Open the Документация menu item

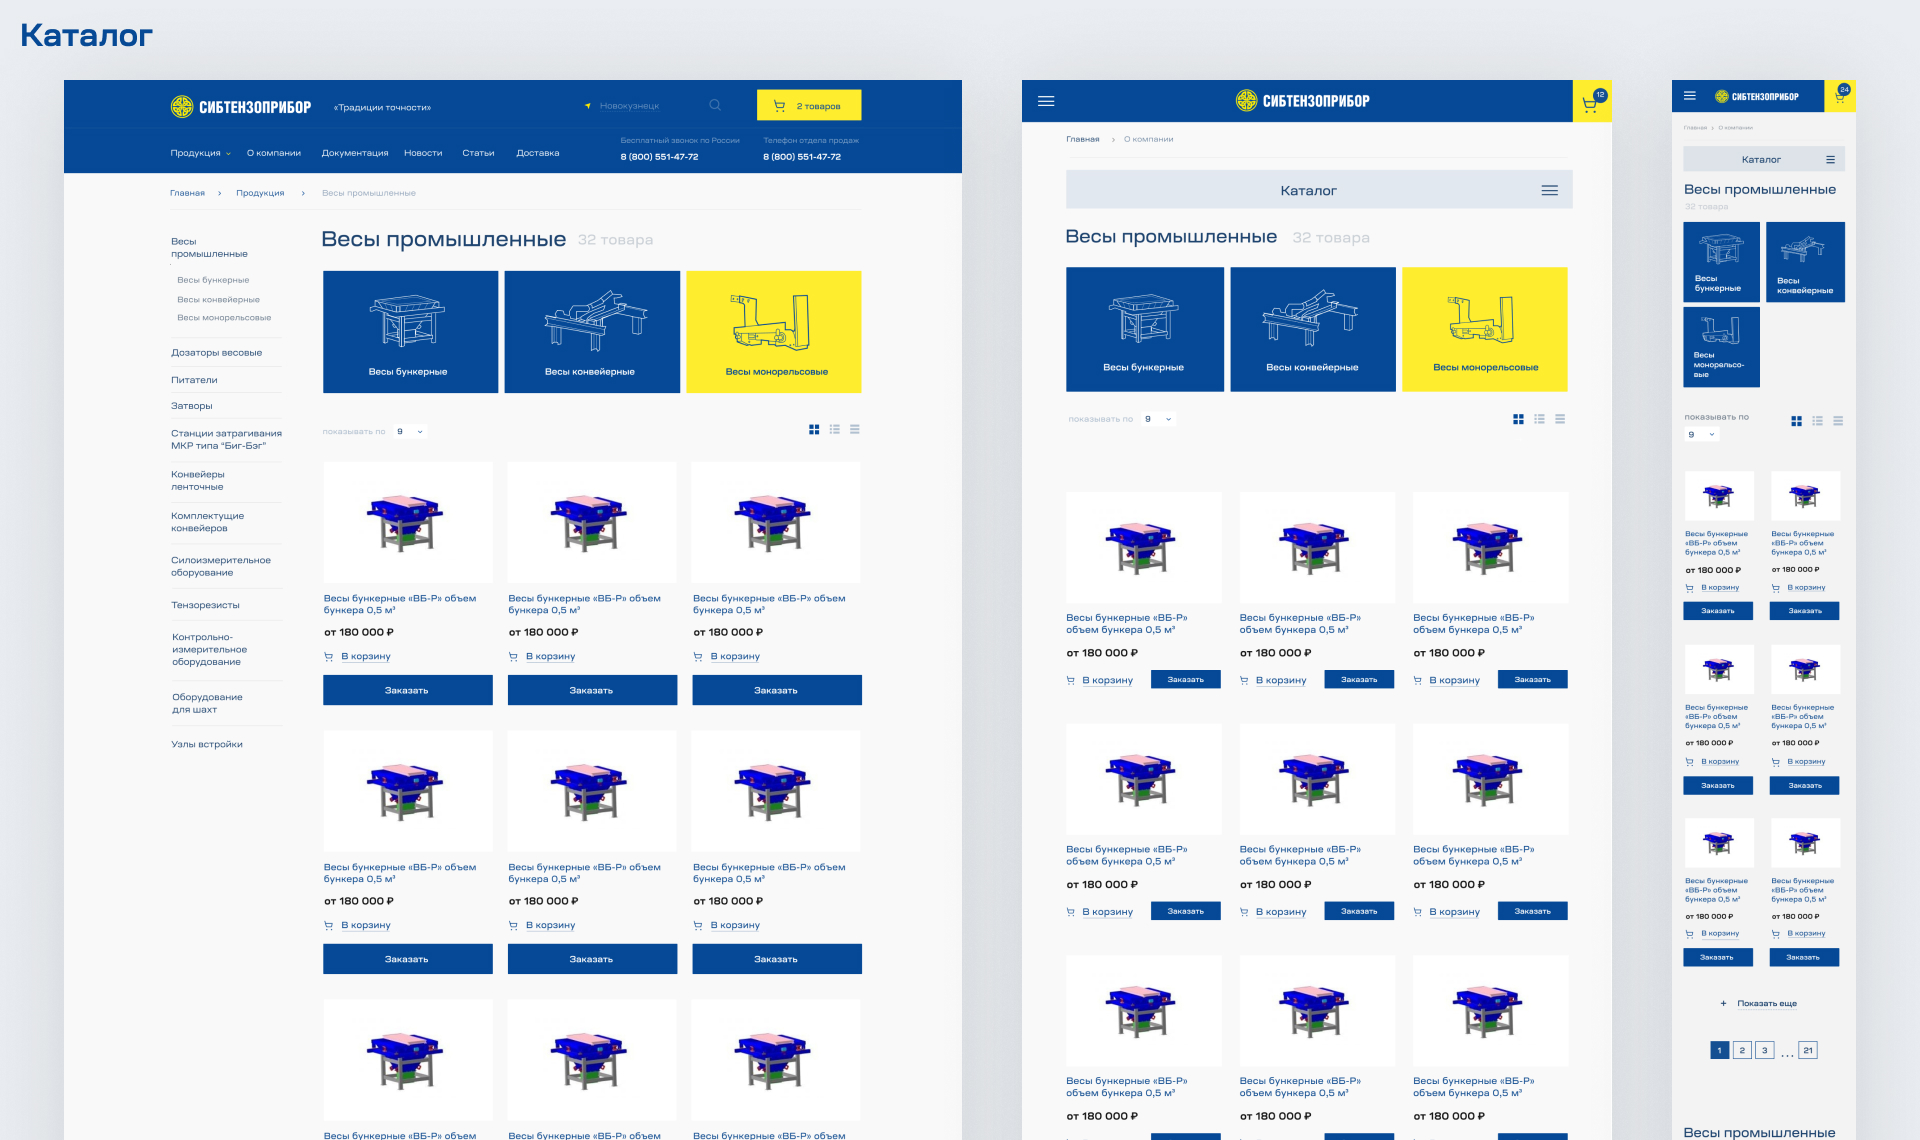(354, 153)
